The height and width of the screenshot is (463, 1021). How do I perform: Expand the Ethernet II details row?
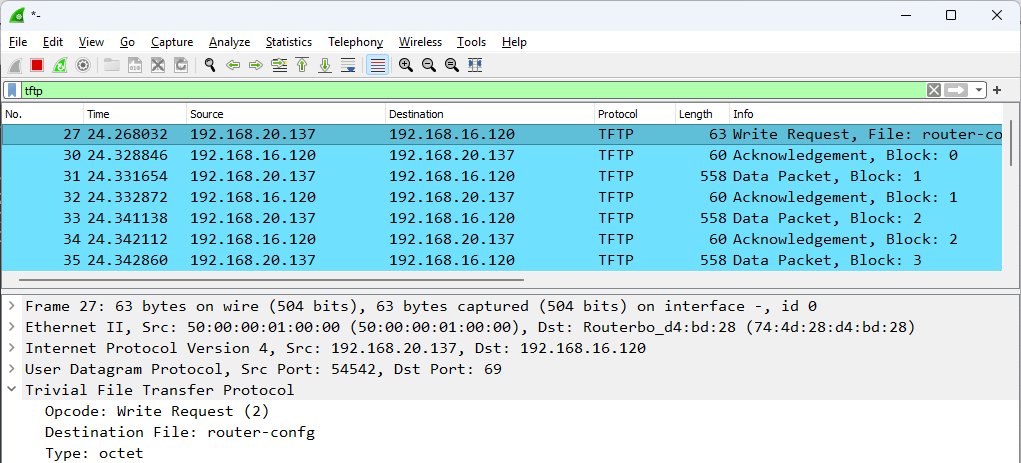click(12, 327)
